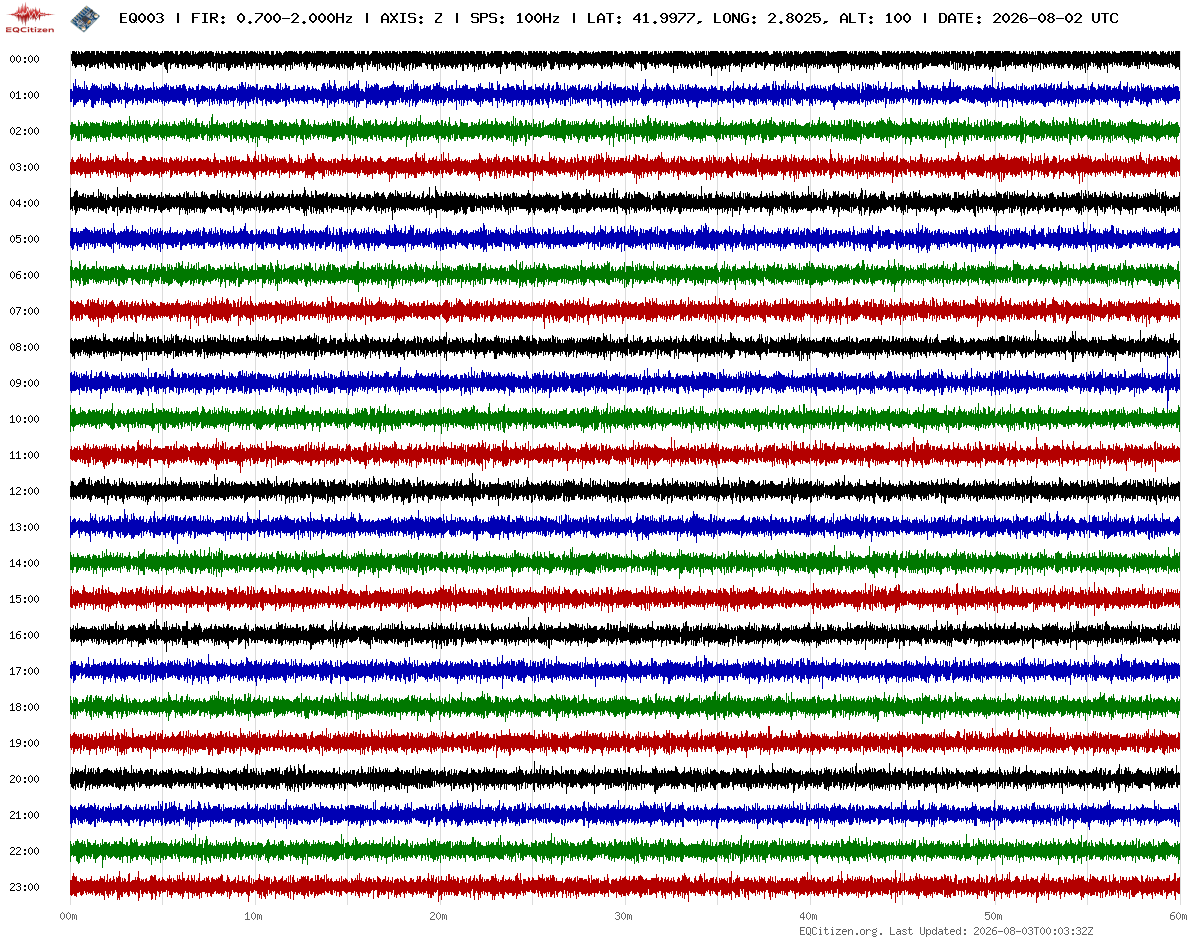The height and width of the screenshot is (940, 1200).
Task: Click the 05:00 hour label
Action: 24,240
